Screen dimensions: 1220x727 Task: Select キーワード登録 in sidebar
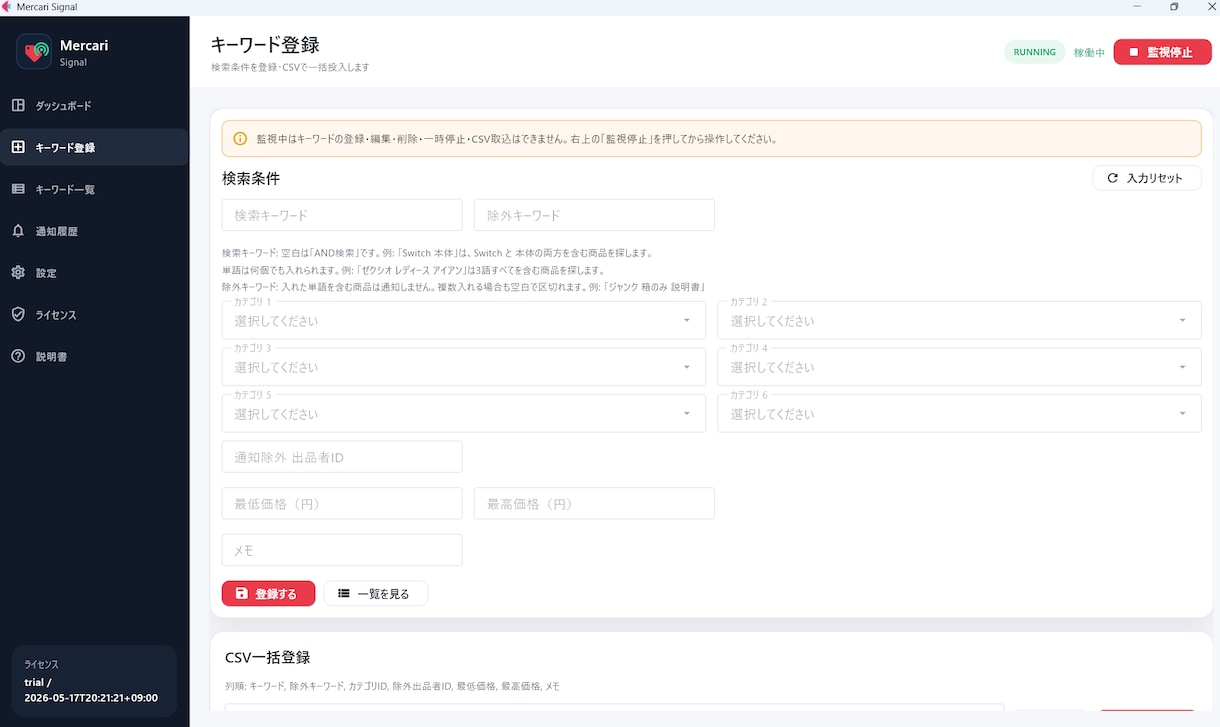[94, 147]
